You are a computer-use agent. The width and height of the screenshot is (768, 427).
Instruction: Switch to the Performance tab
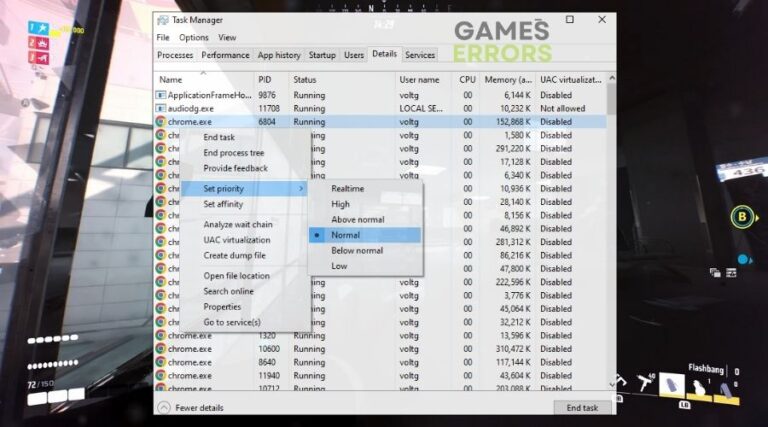coord(224,55)
